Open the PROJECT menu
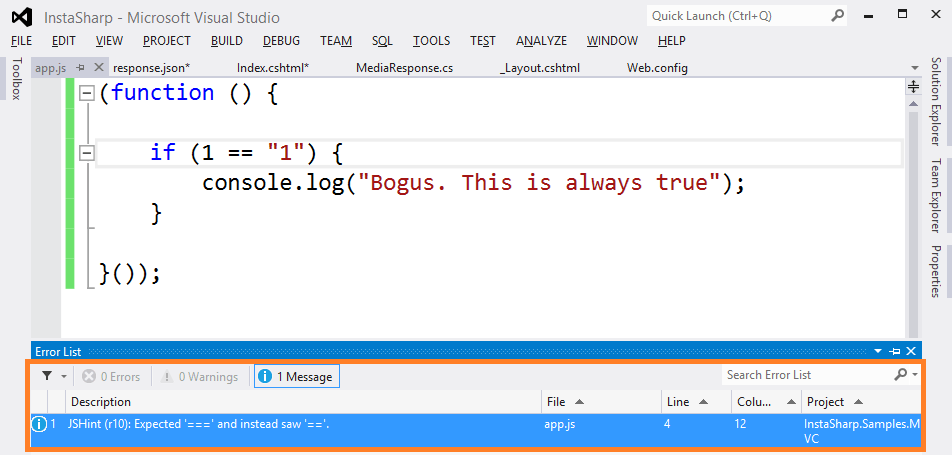 pos(167,41)
